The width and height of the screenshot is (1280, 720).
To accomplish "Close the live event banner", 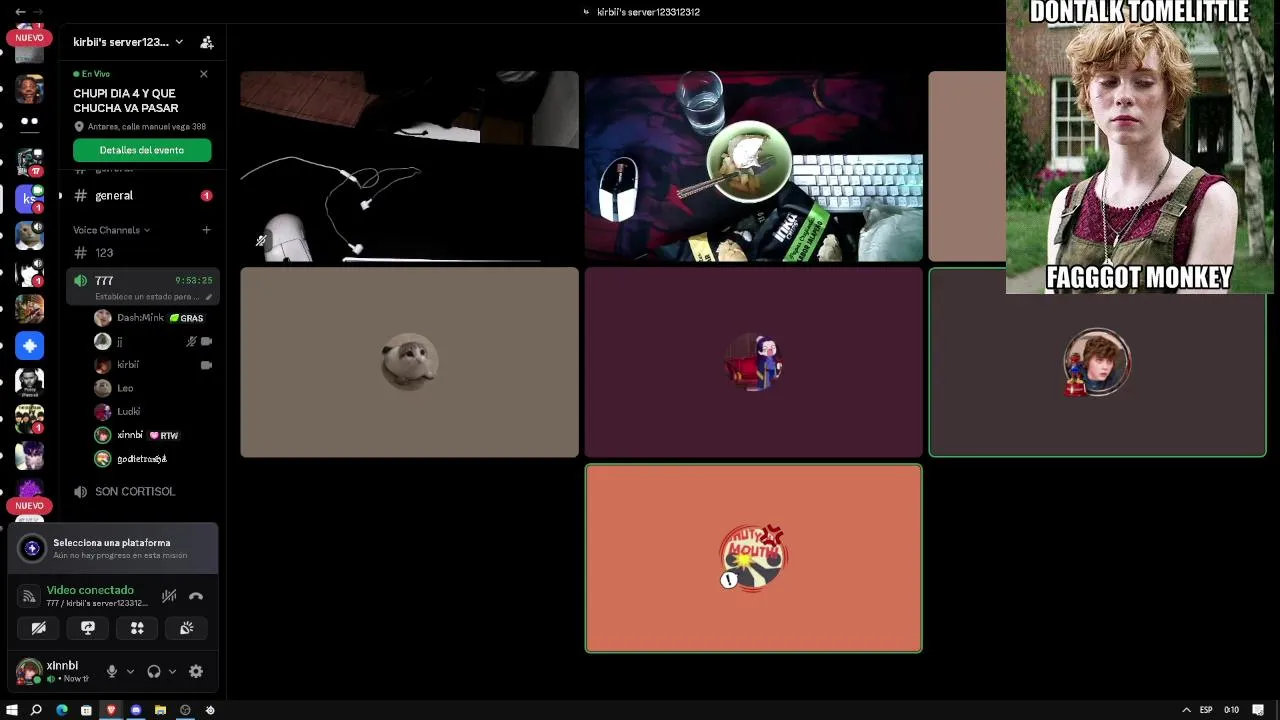I will click(x=204, y=74).
